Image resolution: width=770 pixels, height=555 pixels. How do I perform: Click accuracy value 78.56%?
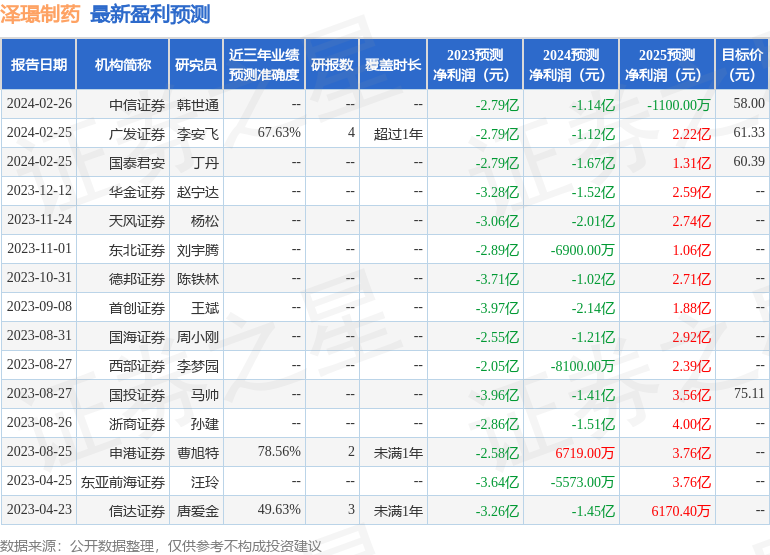pyautogui.click(x=279, y=451)
